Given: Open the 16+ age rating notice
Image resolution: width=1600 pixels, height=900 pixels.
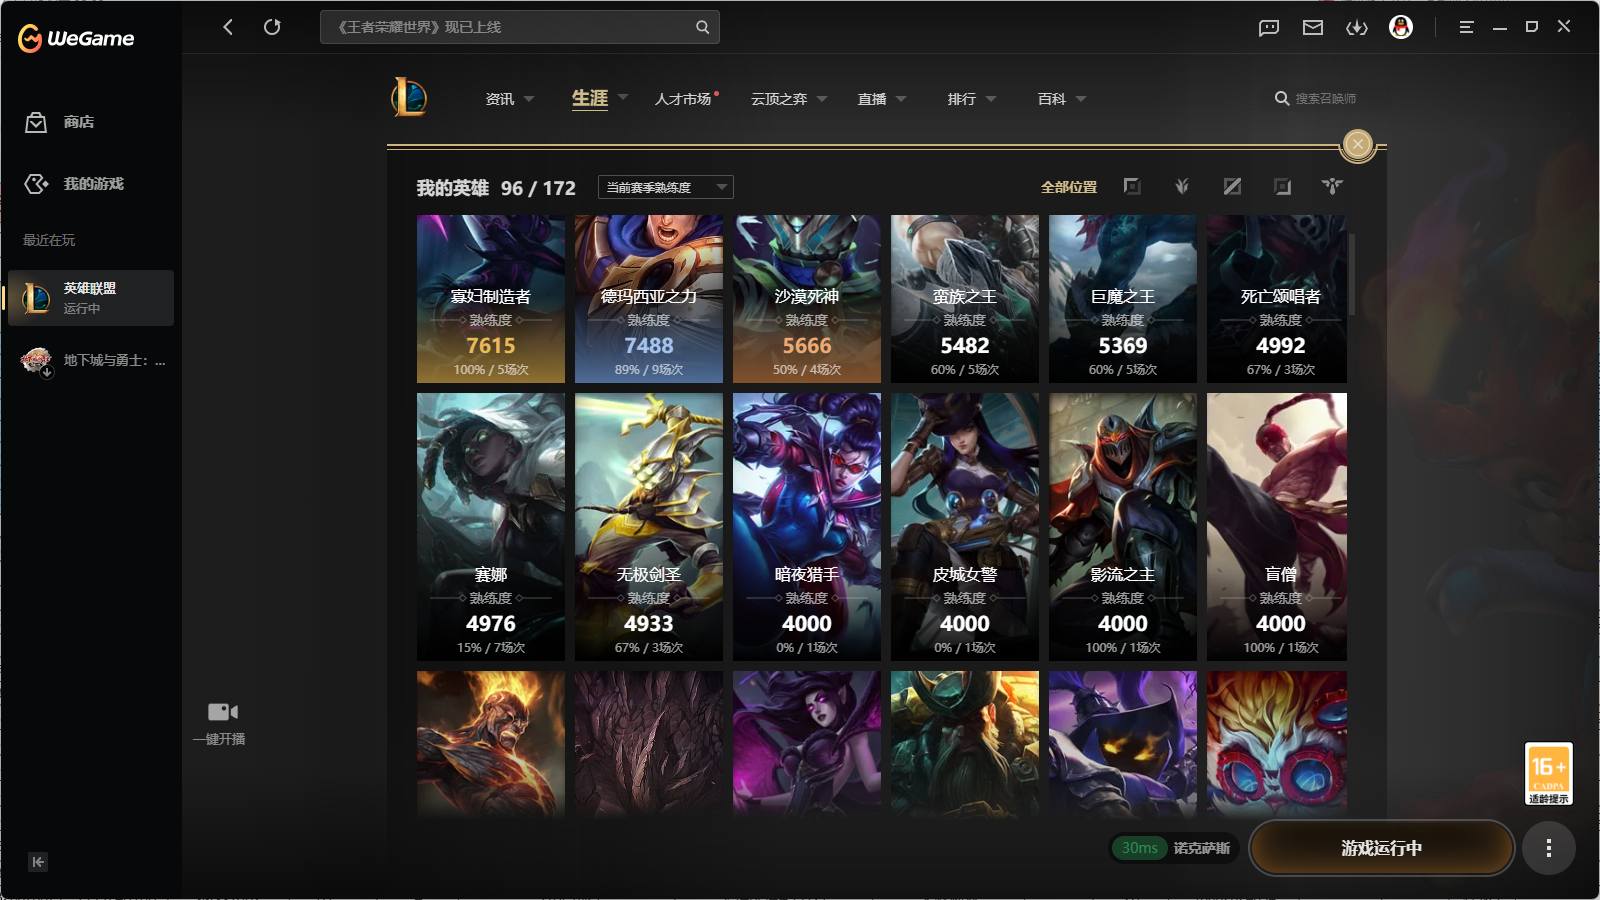Looking at the screenshot, I should tap(1548, 773).
